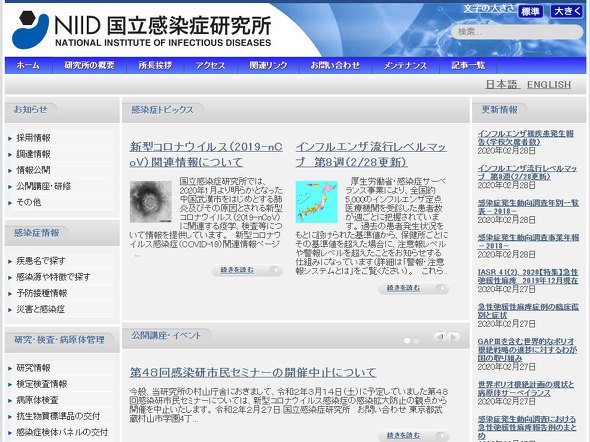The image size is (590, 442).
Task: Click in the 検索 search field
Action: tap(517, 32)
